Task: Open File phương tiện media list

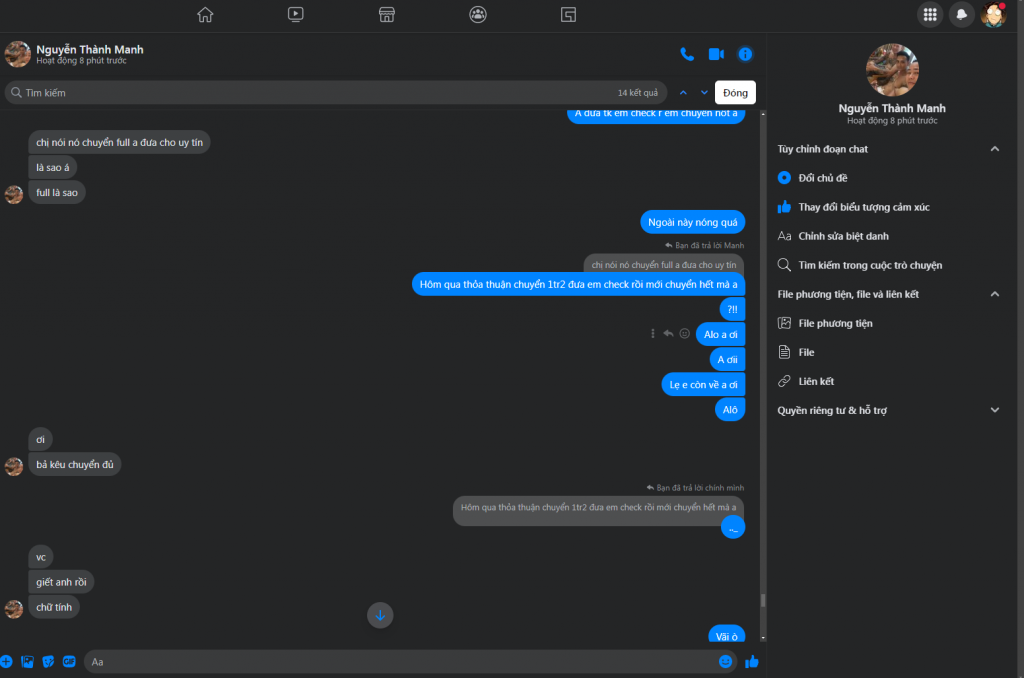Action: click(835, 323)
